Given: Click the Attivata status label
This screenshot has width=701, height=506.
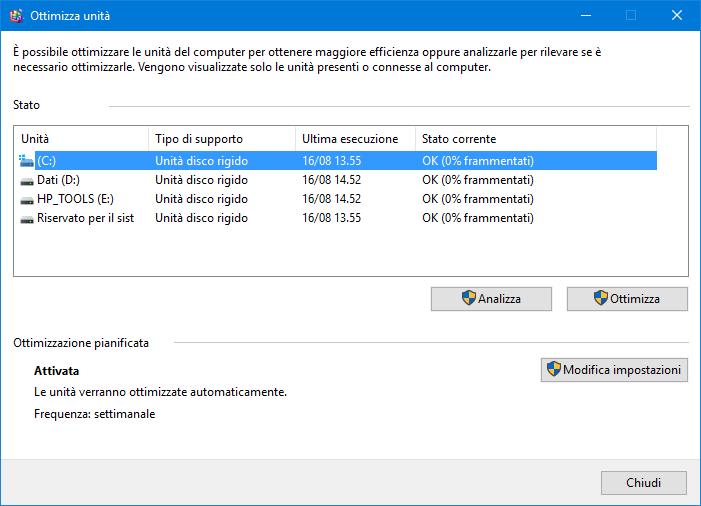Looking at the screenshot, I should point(57,371).
